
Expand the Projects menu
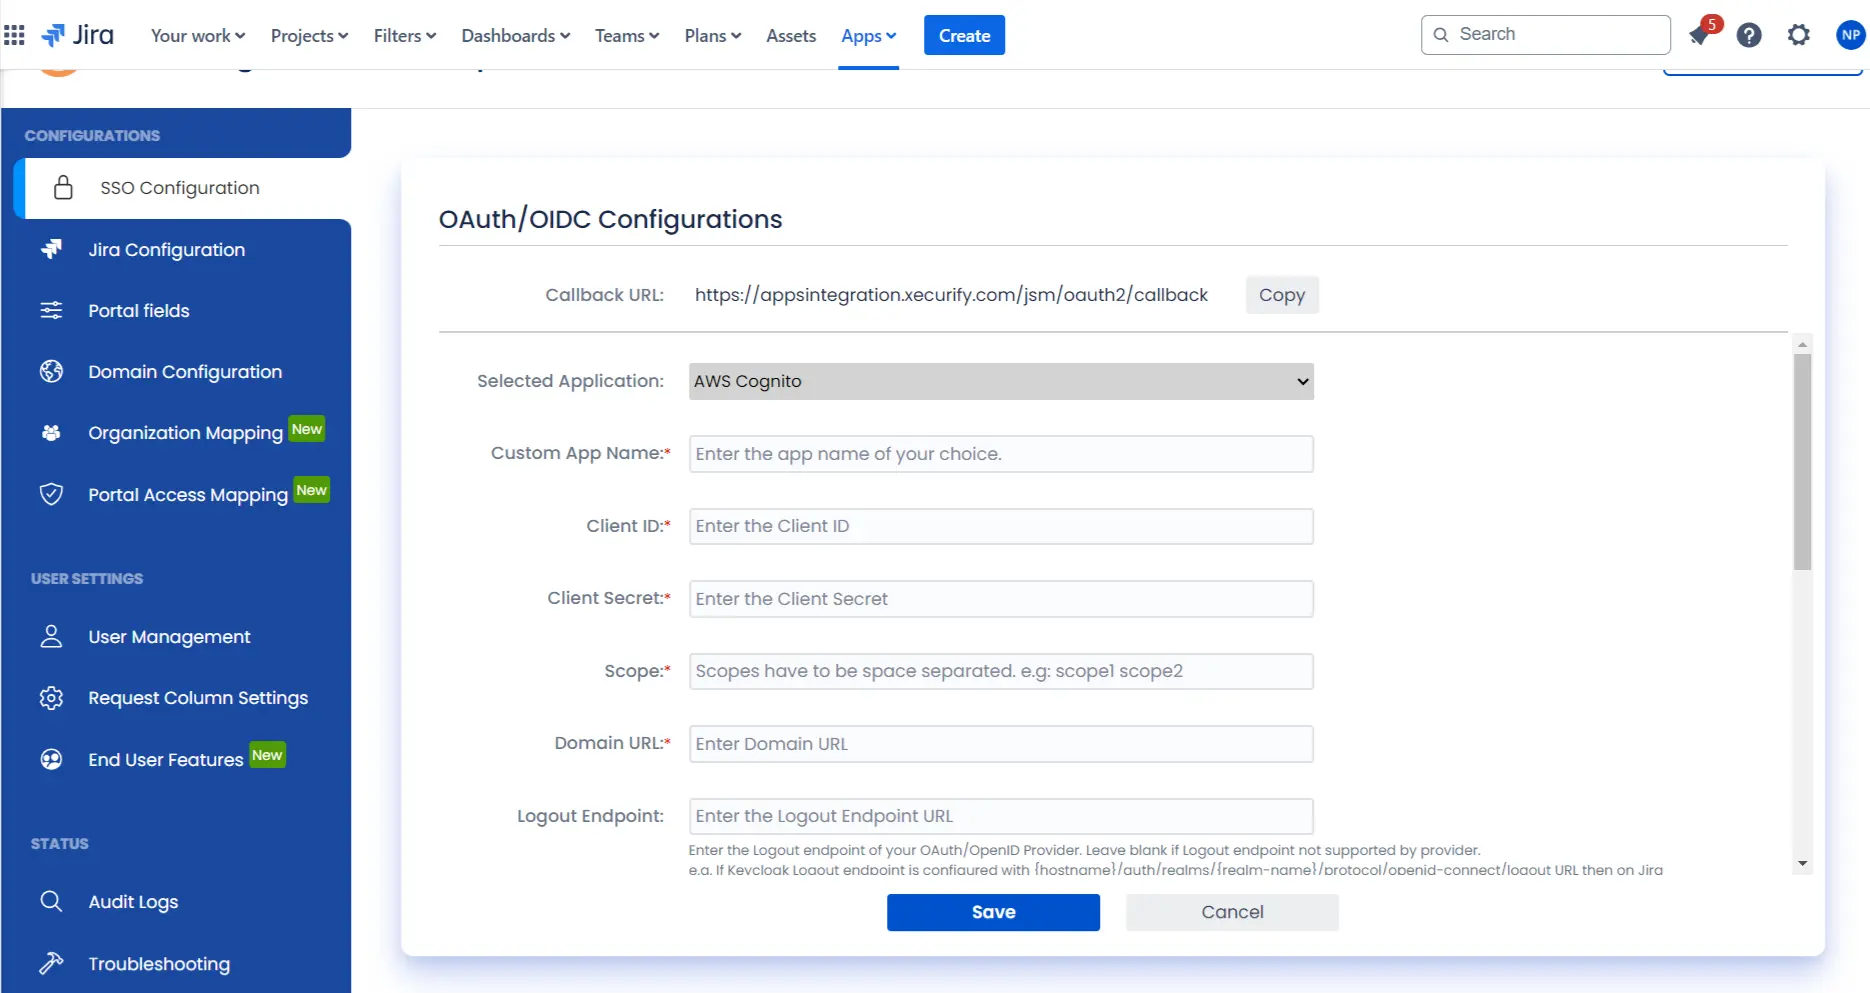coord(309,36)
